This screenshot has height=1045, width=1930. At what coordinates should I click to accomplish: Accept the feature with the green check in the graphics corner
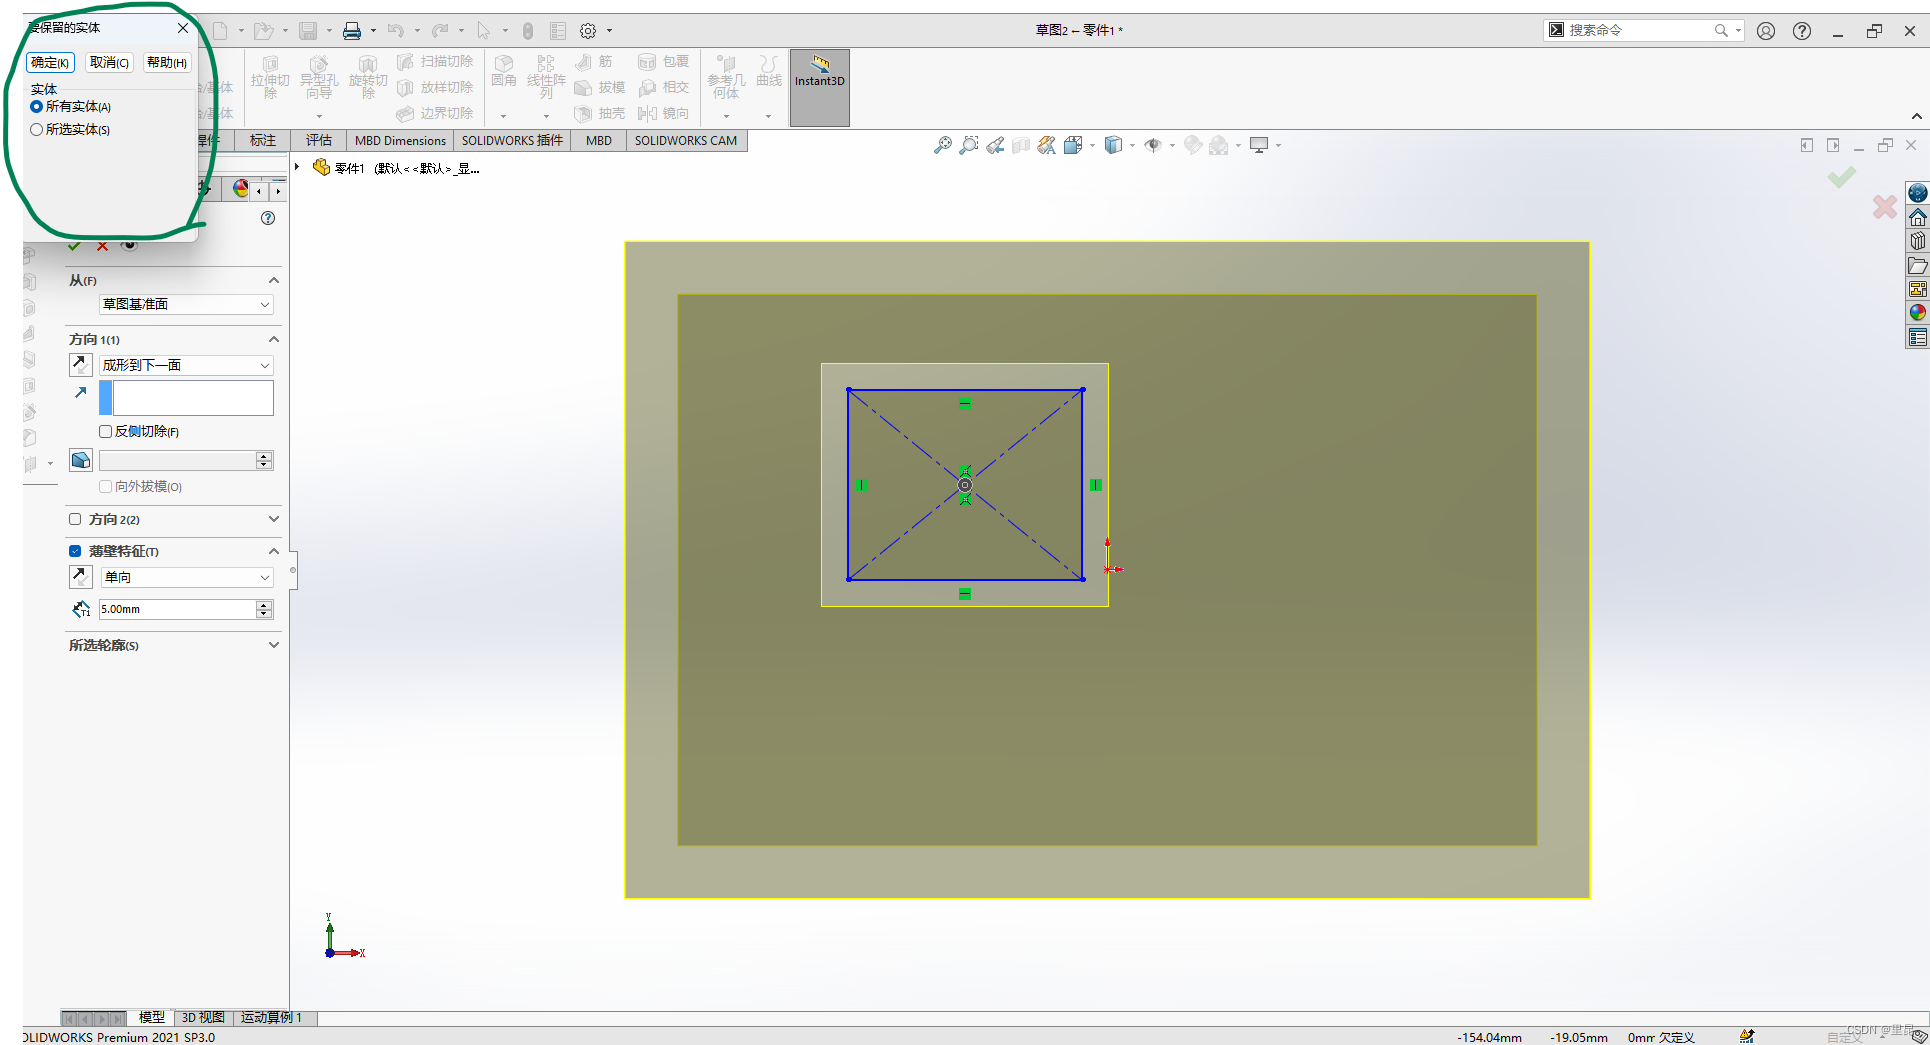[x=1841, y=178]
